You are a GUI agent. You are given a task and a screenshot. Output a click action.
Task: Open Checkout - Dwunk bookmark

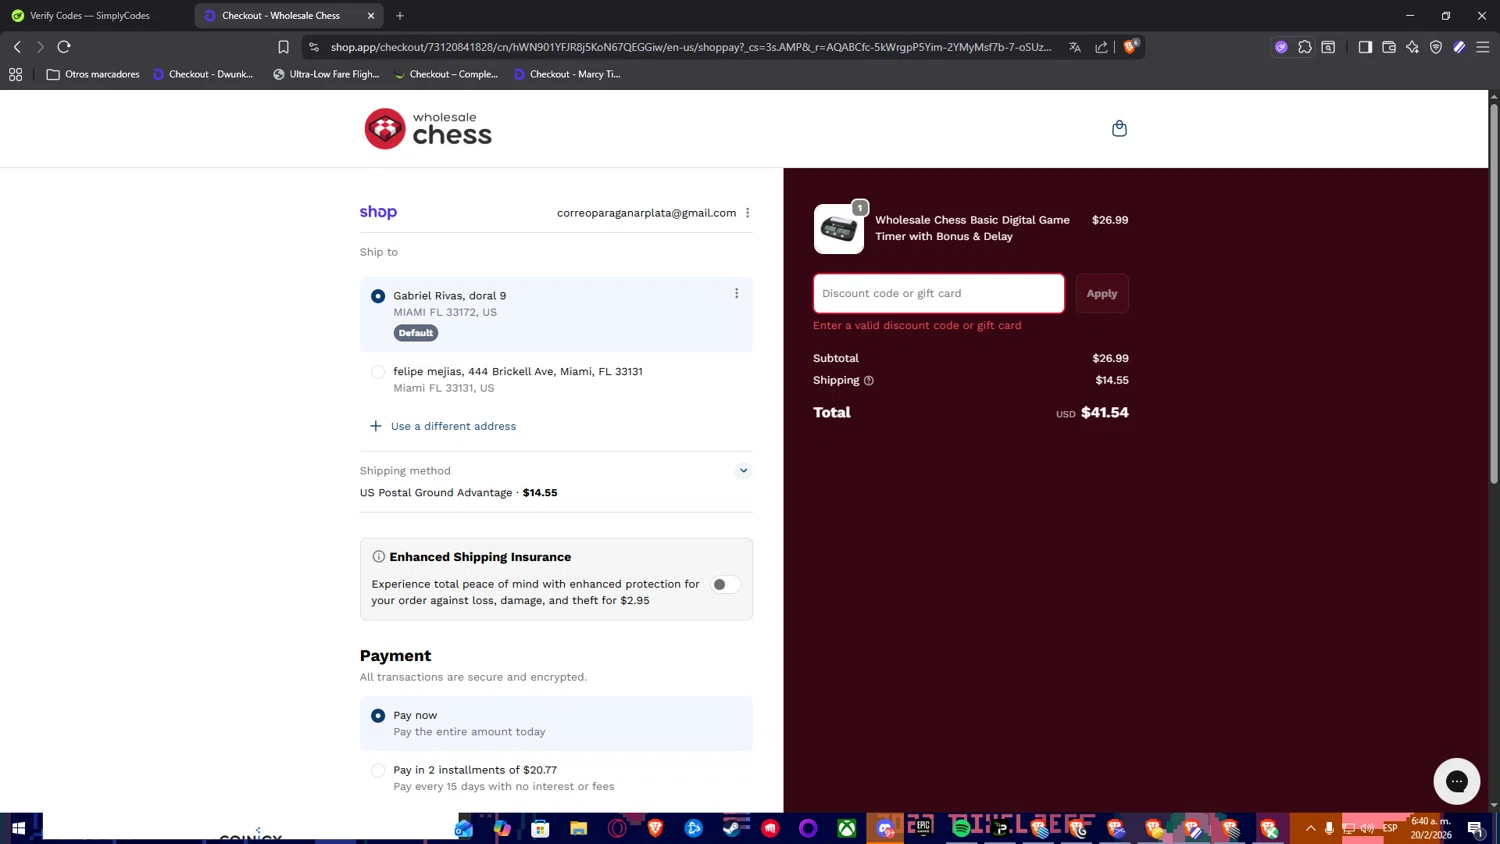pos(203,74)
